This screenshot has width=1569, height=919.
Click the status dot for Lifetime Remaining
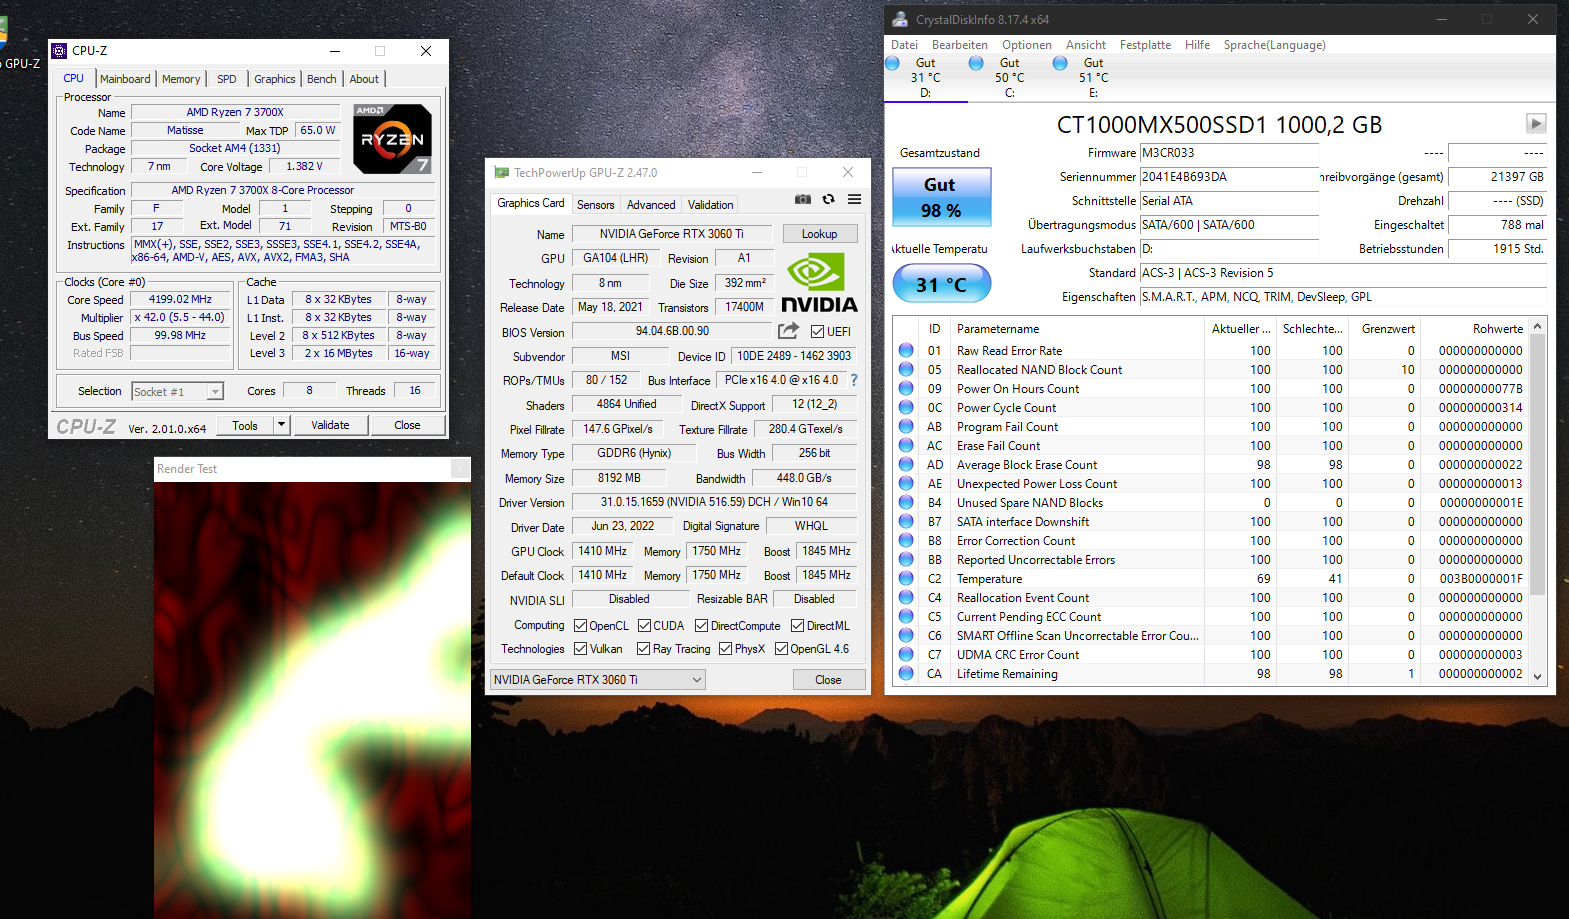pos(906,674)
